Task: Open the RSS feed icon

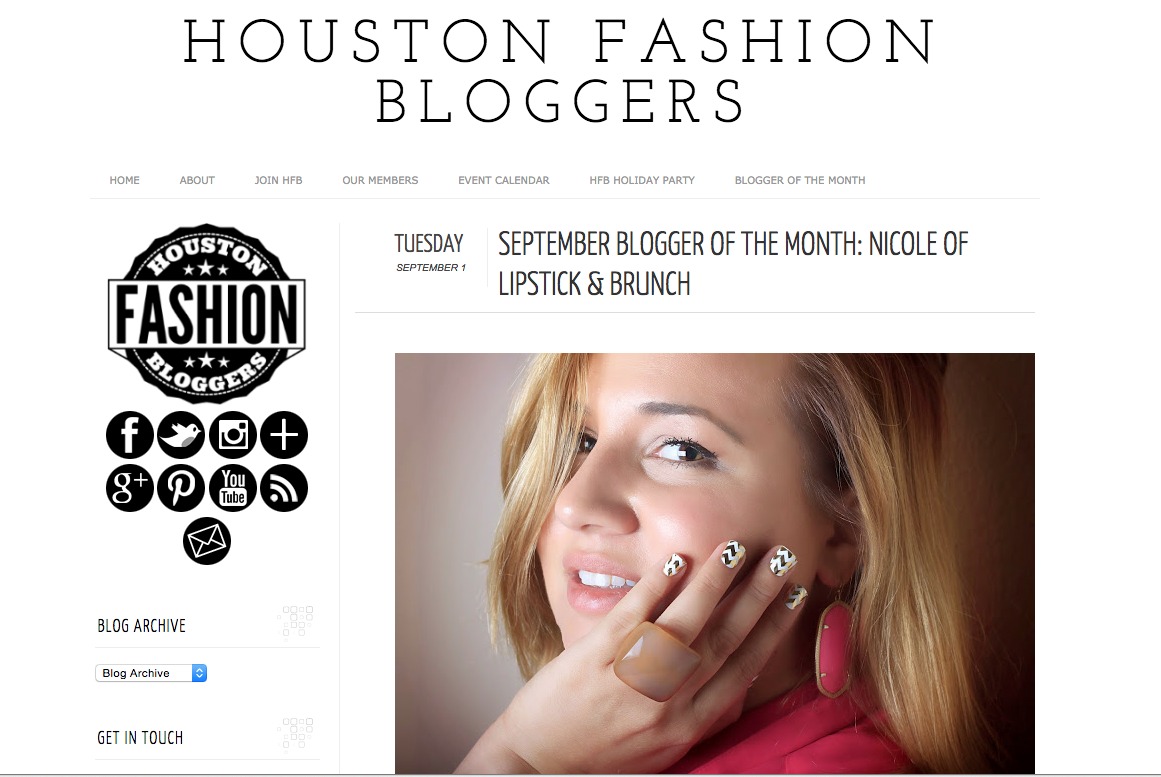Action: point(284,487)
